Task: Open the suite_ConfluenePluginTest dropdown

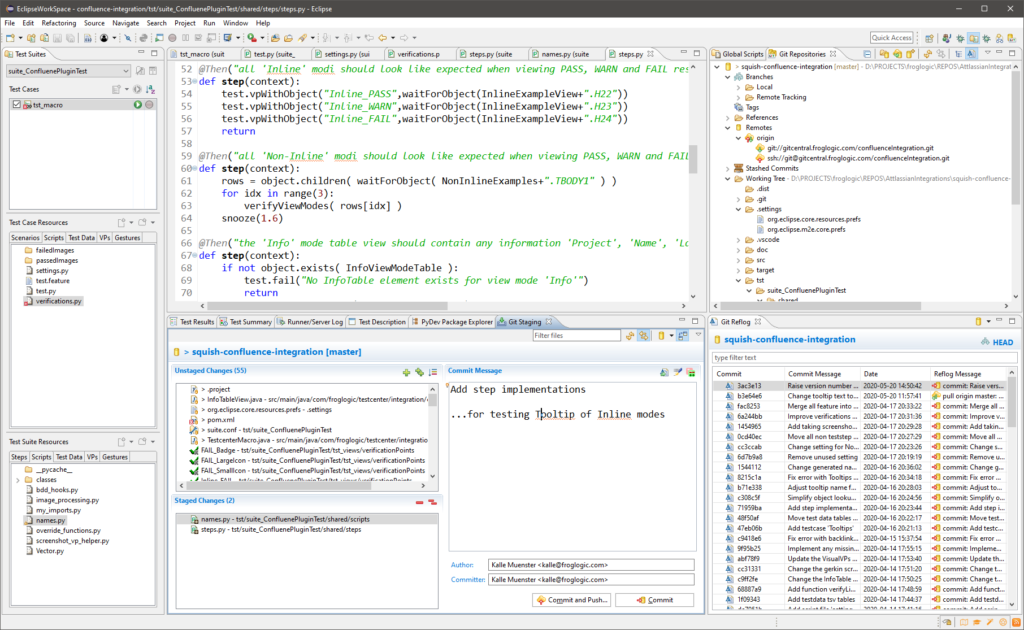Action: coord(125,71)
